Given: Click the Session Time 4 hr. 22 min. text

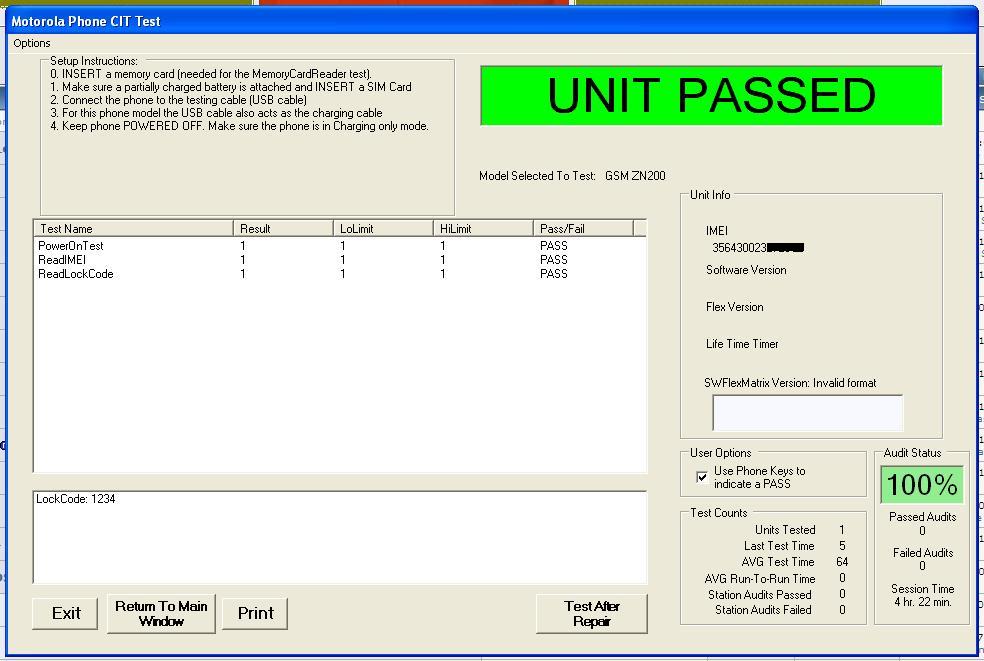Looking at the screenshot, I should (922, 595).
